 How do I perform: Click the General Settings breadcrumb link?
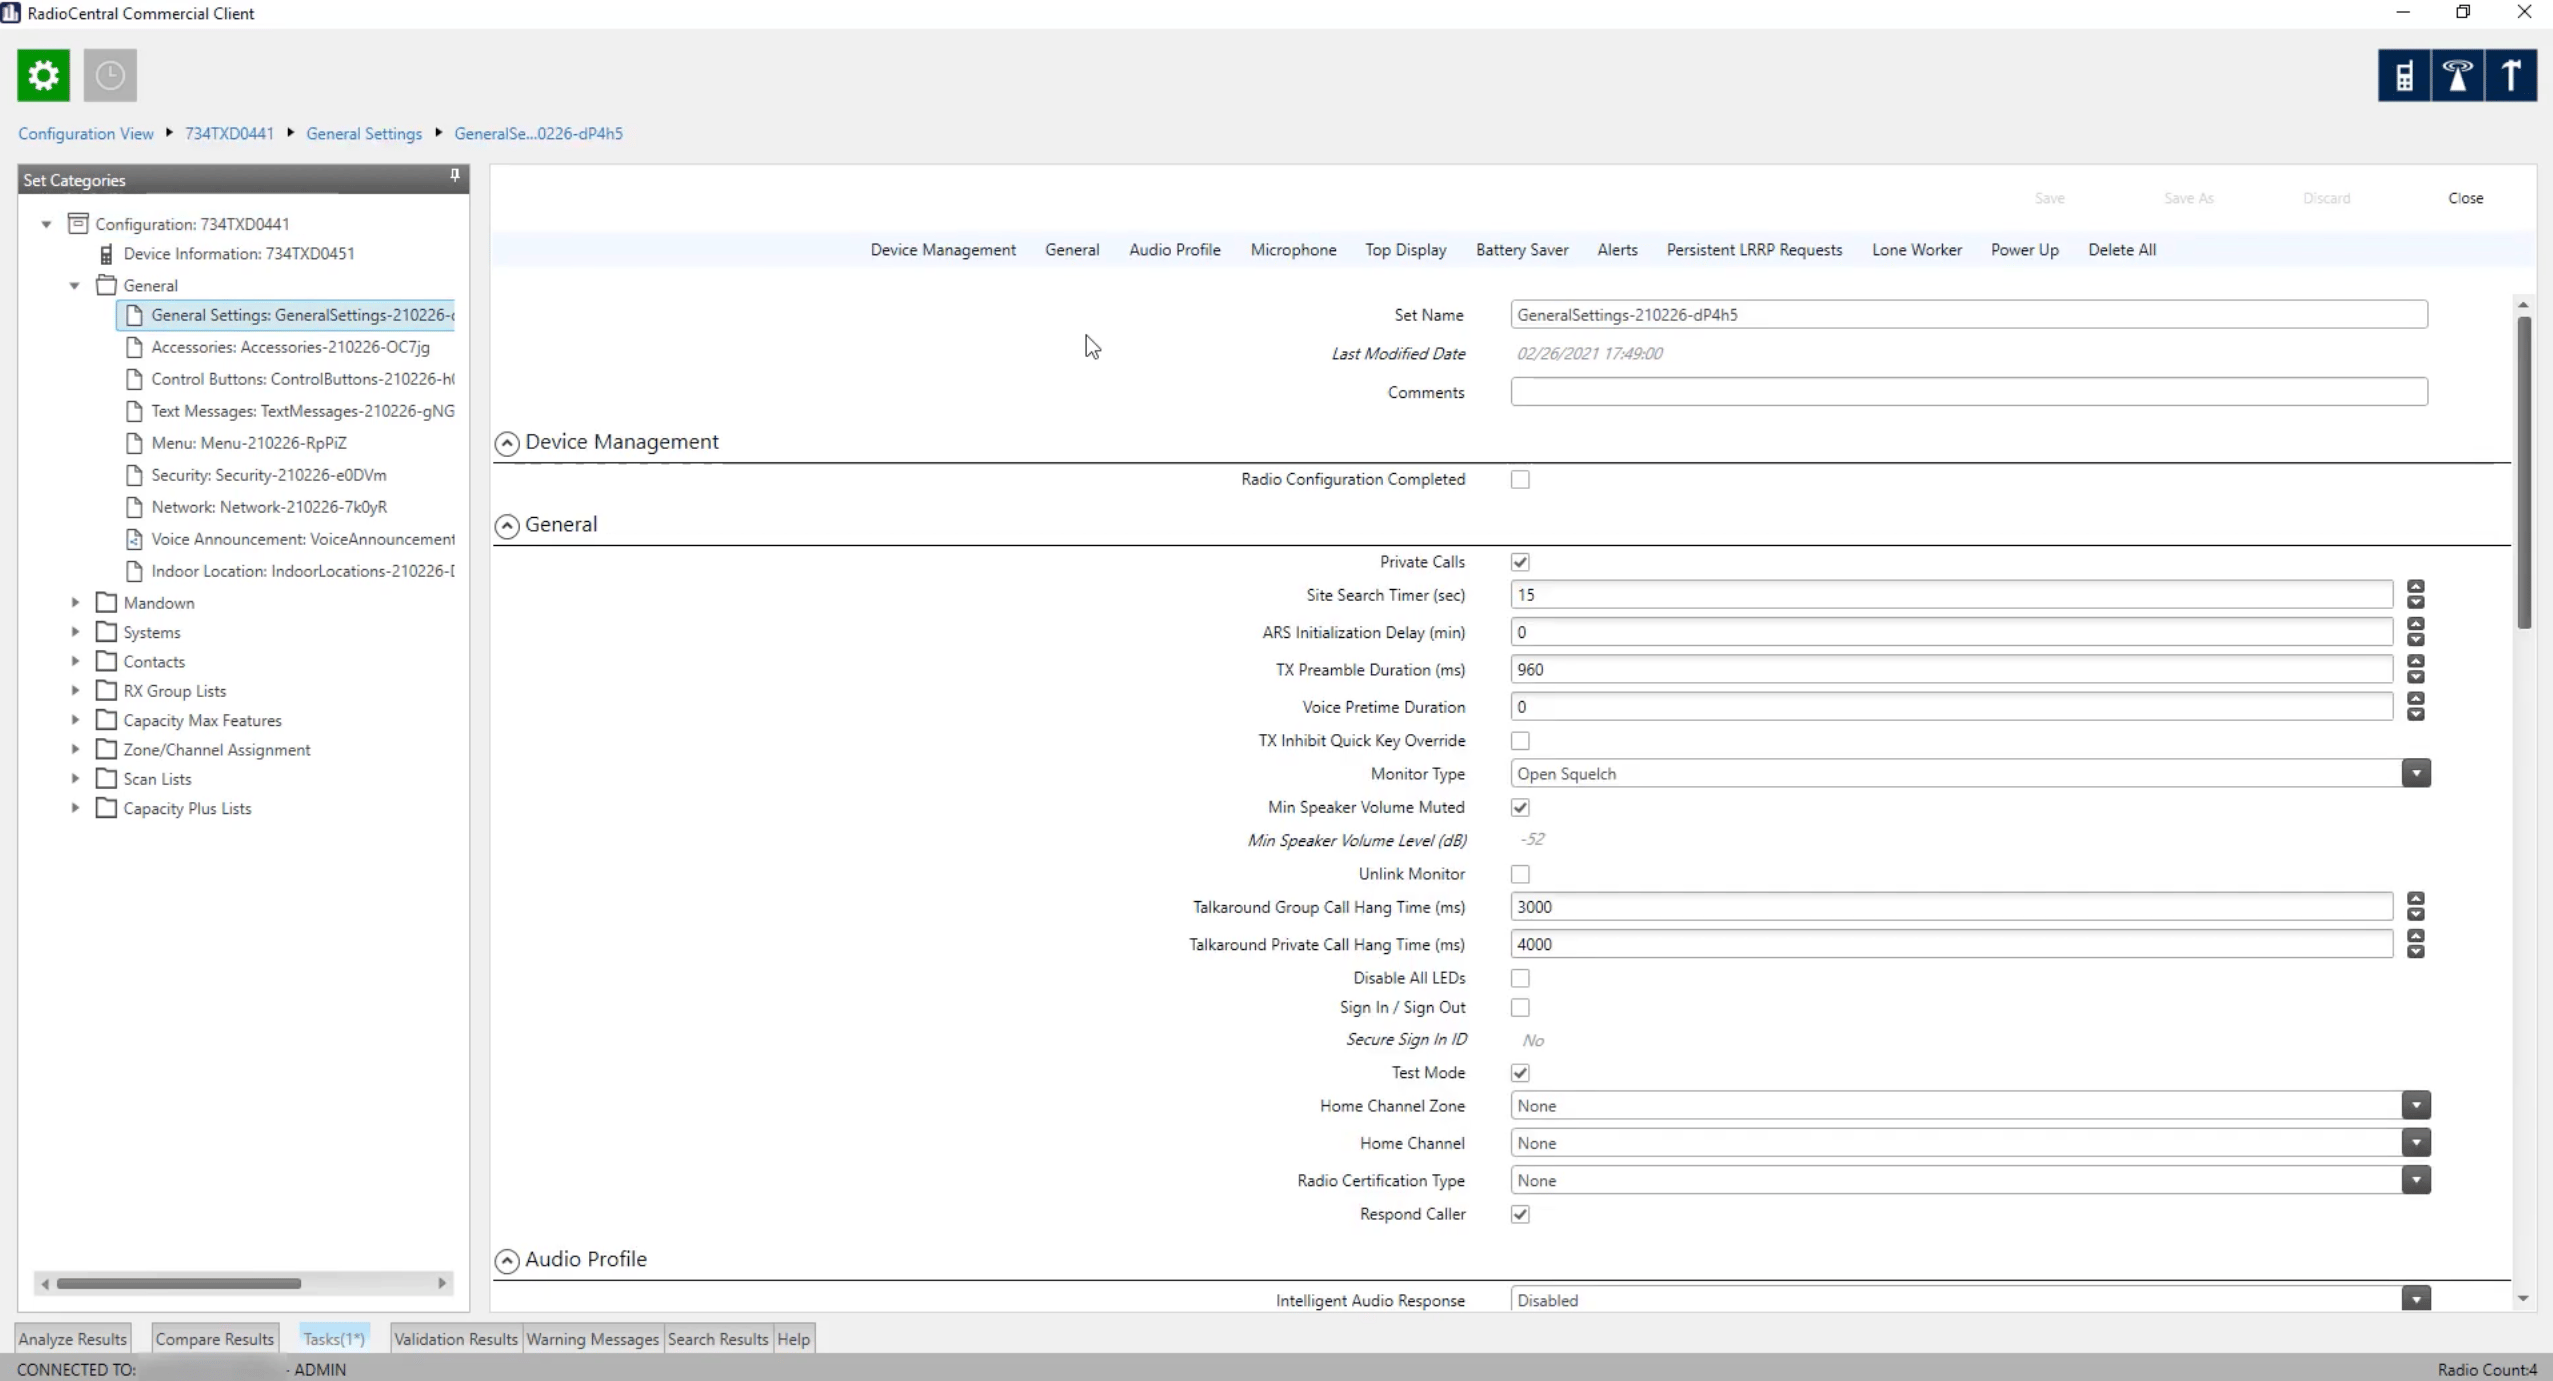pos(364,134)
